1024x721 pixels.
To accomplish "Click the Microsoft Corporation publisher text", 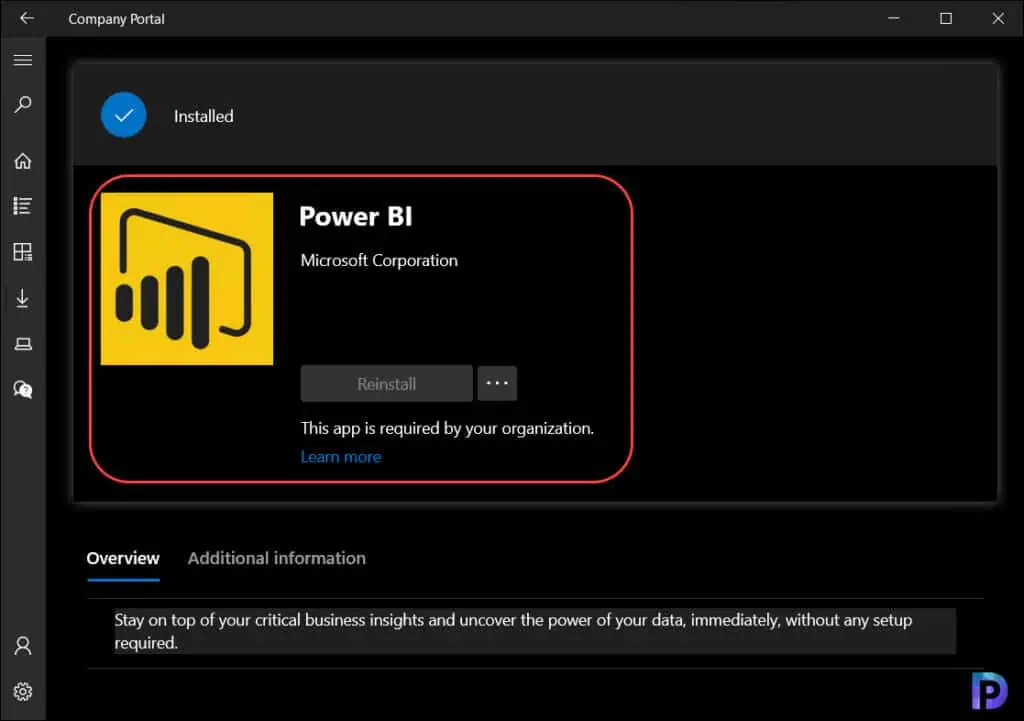I will point(379,261).
